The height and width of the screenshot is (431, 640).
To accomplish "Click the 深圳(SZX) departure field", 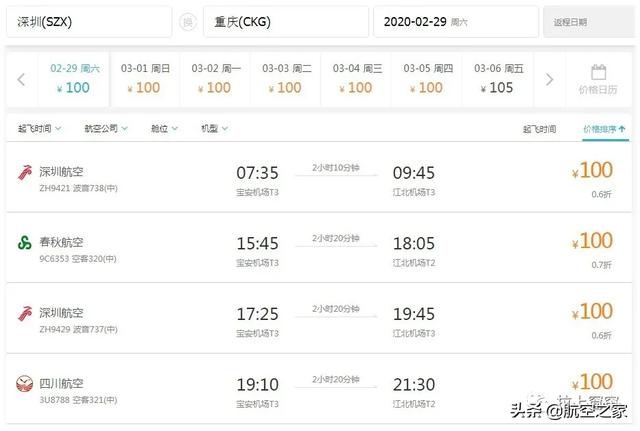I will click(x=89, y=22).
